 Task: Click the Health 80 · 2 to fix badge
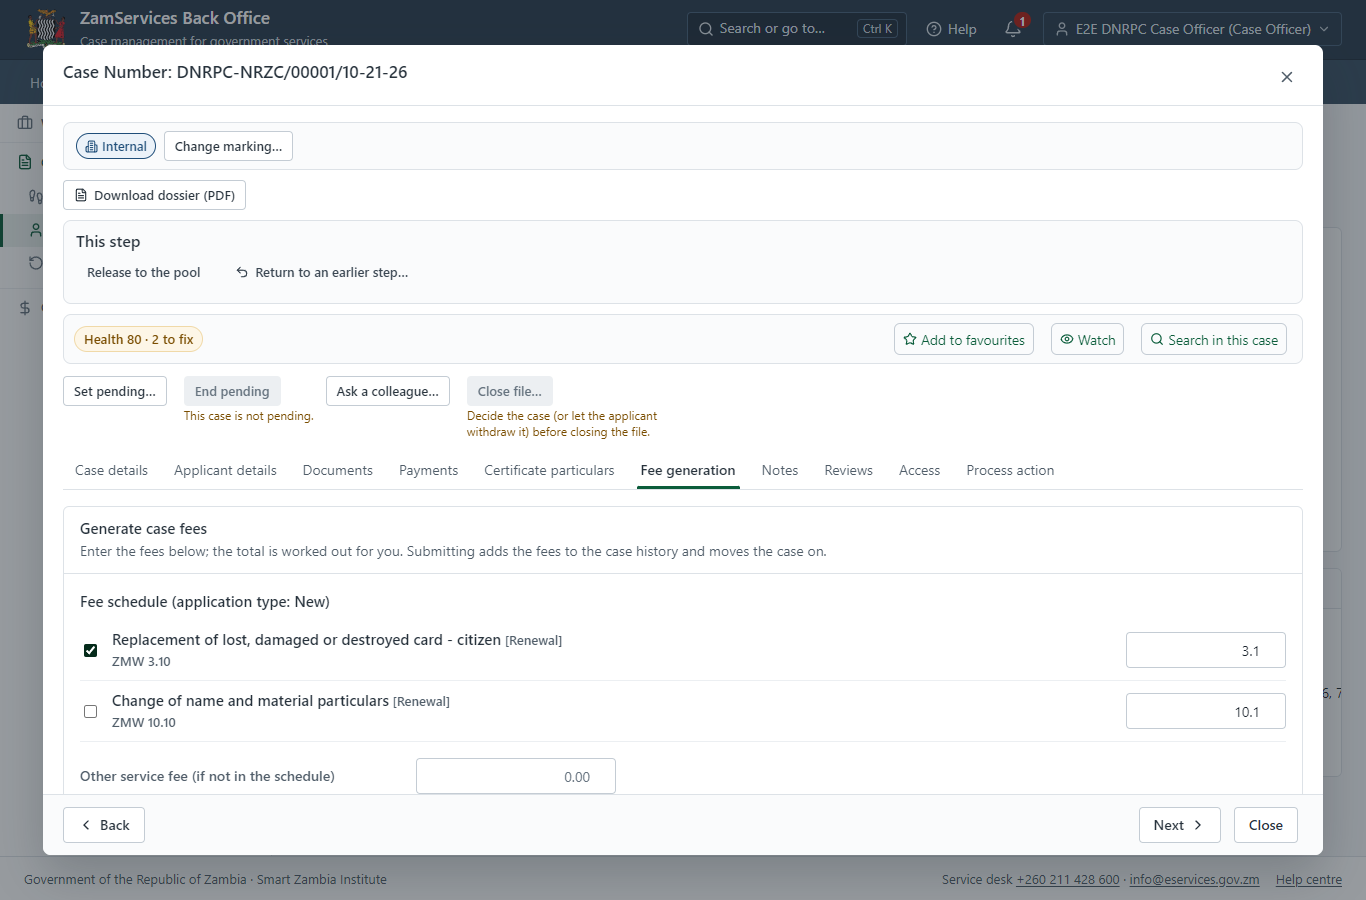(138, 339)
